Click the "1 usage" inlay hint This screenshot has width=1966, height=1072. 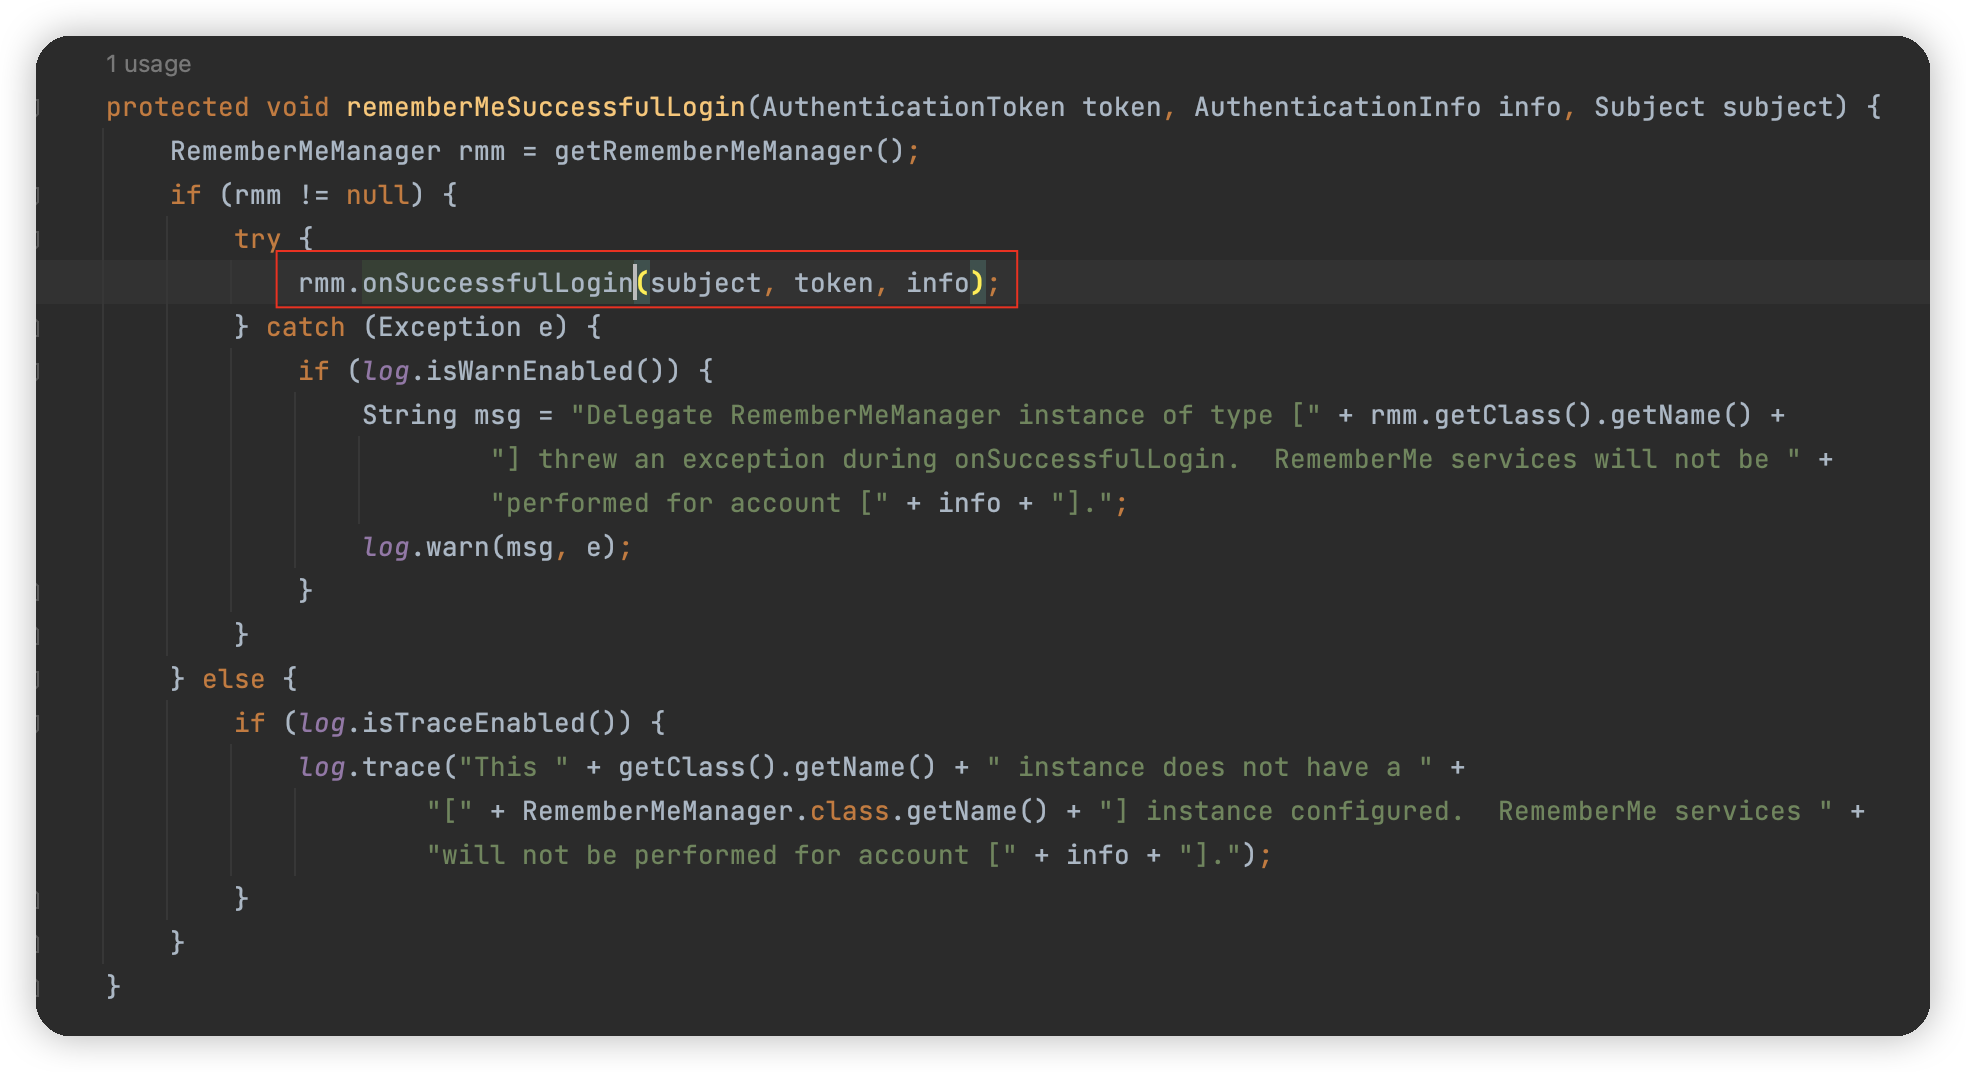coord(148,64)
